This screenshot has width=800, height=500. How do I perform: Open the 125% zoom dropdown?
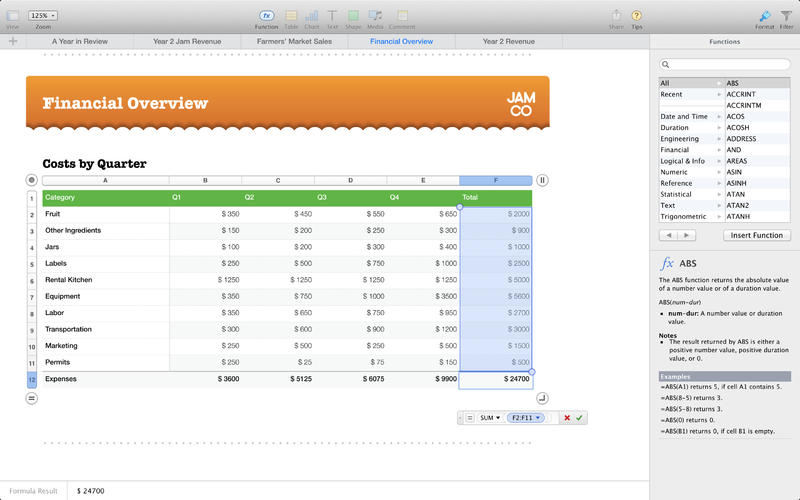coord(43,16)
